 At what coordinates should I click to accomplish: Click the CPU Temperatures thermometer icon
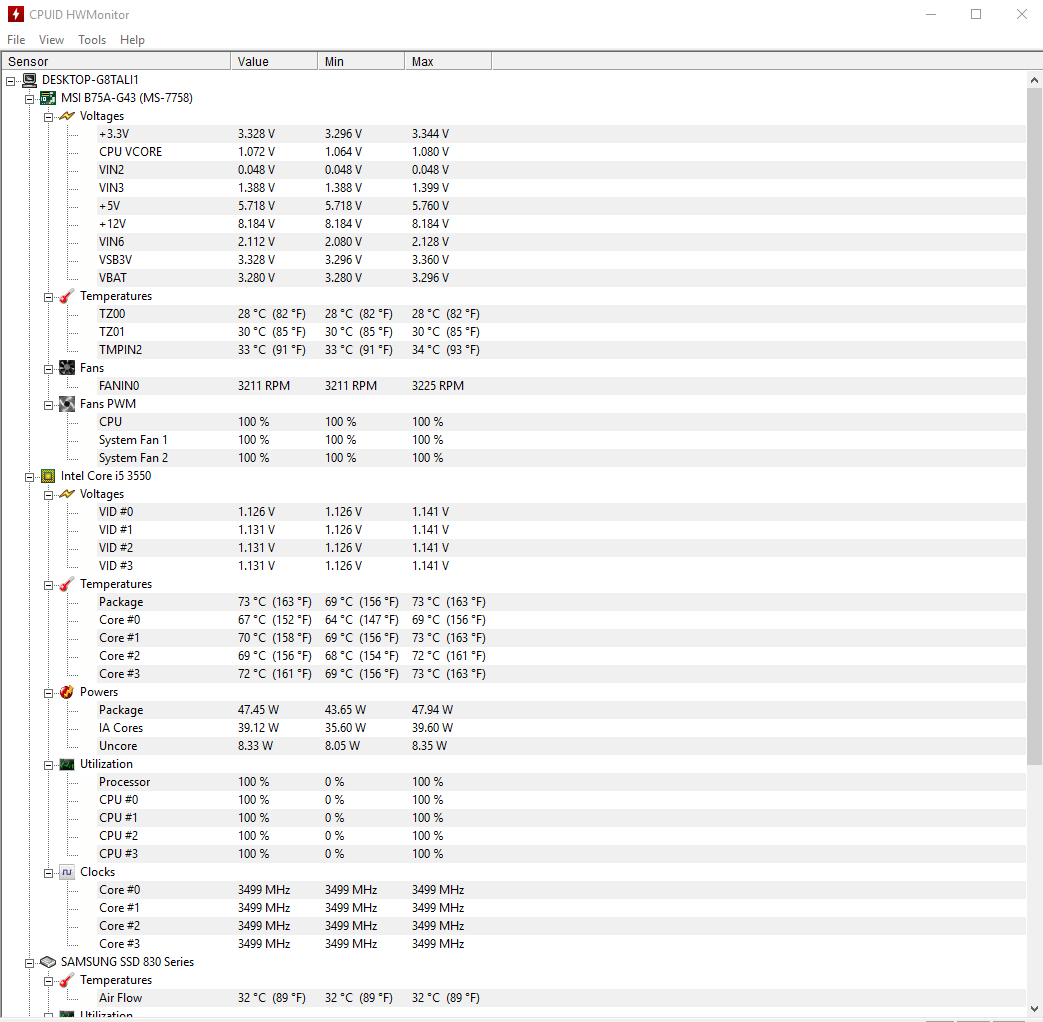(x=67, y=584)
